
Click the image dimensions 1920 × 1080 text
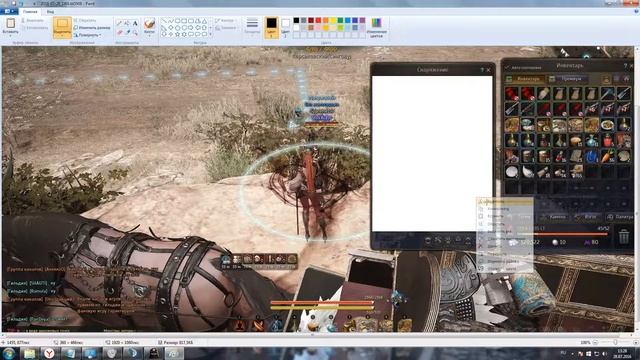click(126, 342)
